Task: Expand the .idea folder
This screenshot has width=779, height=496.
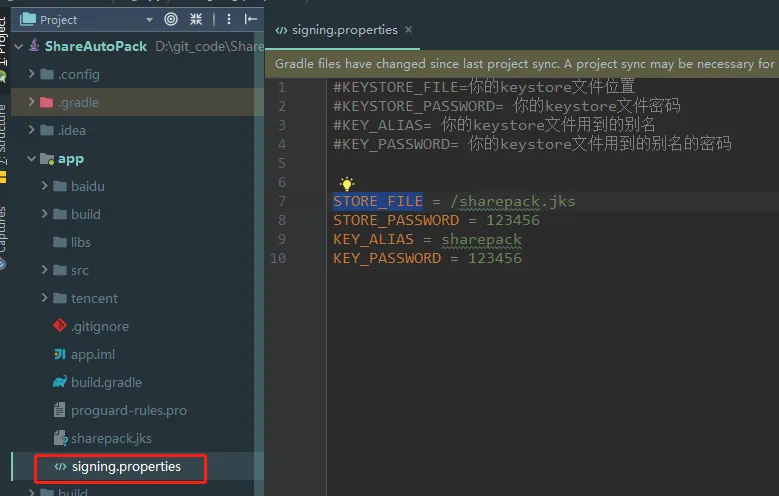Action: [x=31, y=130]
